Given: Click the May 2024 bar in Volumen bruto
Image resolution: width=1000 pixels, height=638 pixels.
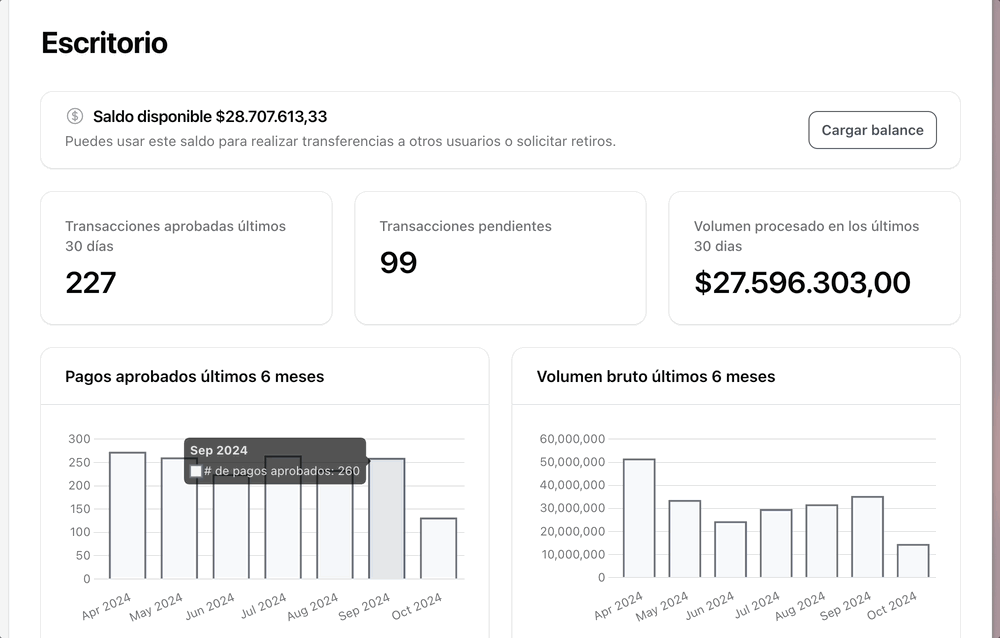Looking at the screenshot, I should point(684,539).
